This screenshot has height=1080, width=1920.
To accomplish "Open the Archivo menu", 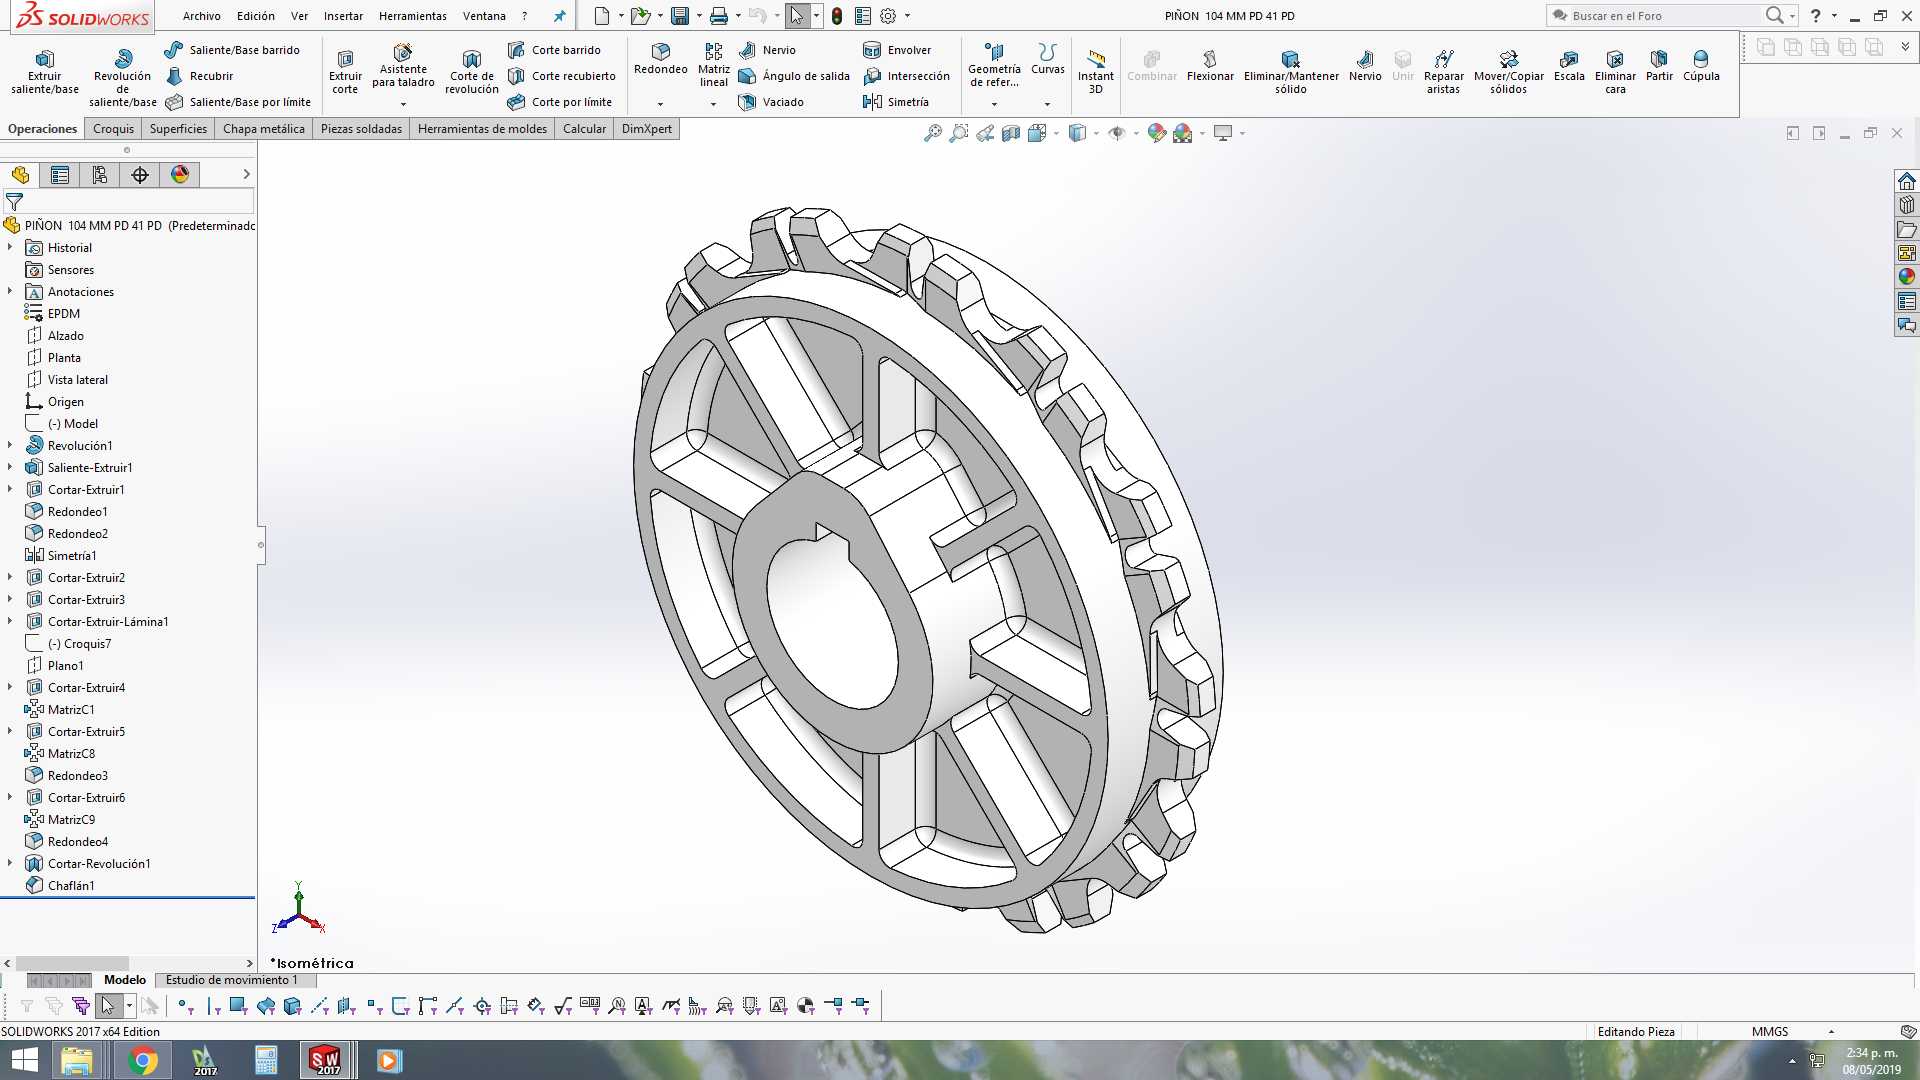I will (x=201, y=16).
